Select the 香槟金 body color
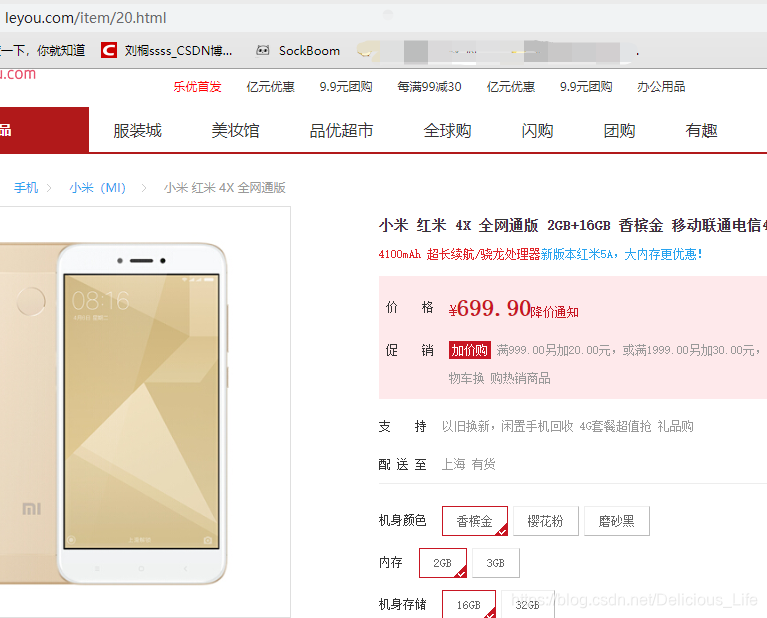The width and height of the screenshot is (767, 618). click(x=474, y=521)
